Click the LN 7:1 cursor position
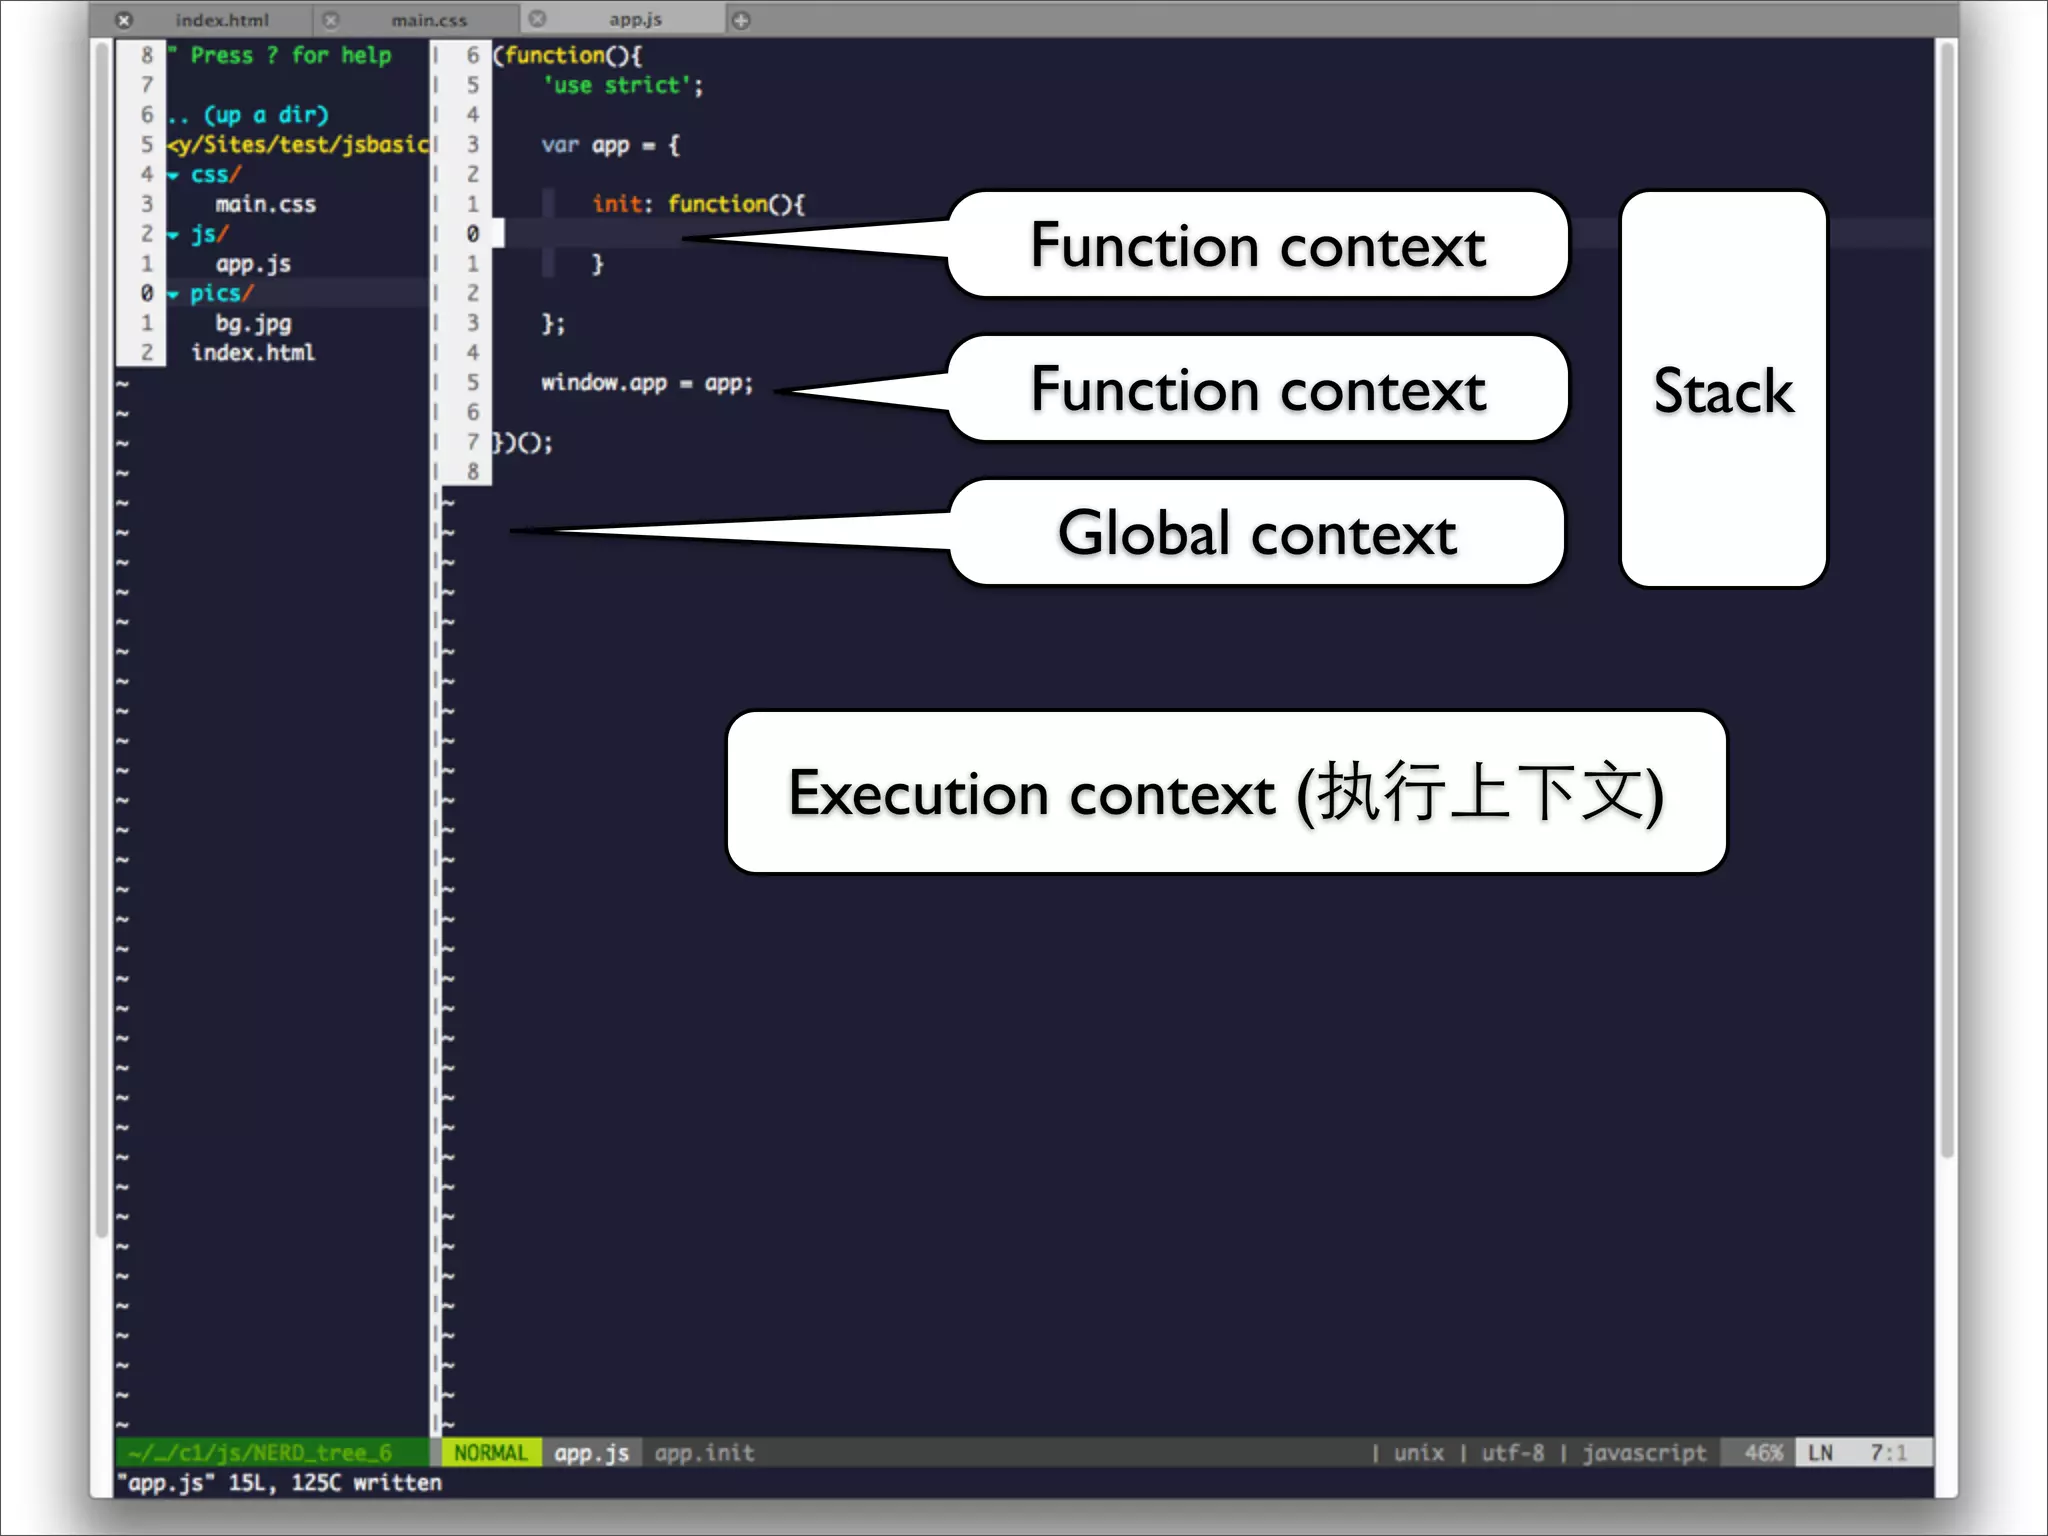This screenshot has height=1536, width=2048. [x=1863, y=1452]
